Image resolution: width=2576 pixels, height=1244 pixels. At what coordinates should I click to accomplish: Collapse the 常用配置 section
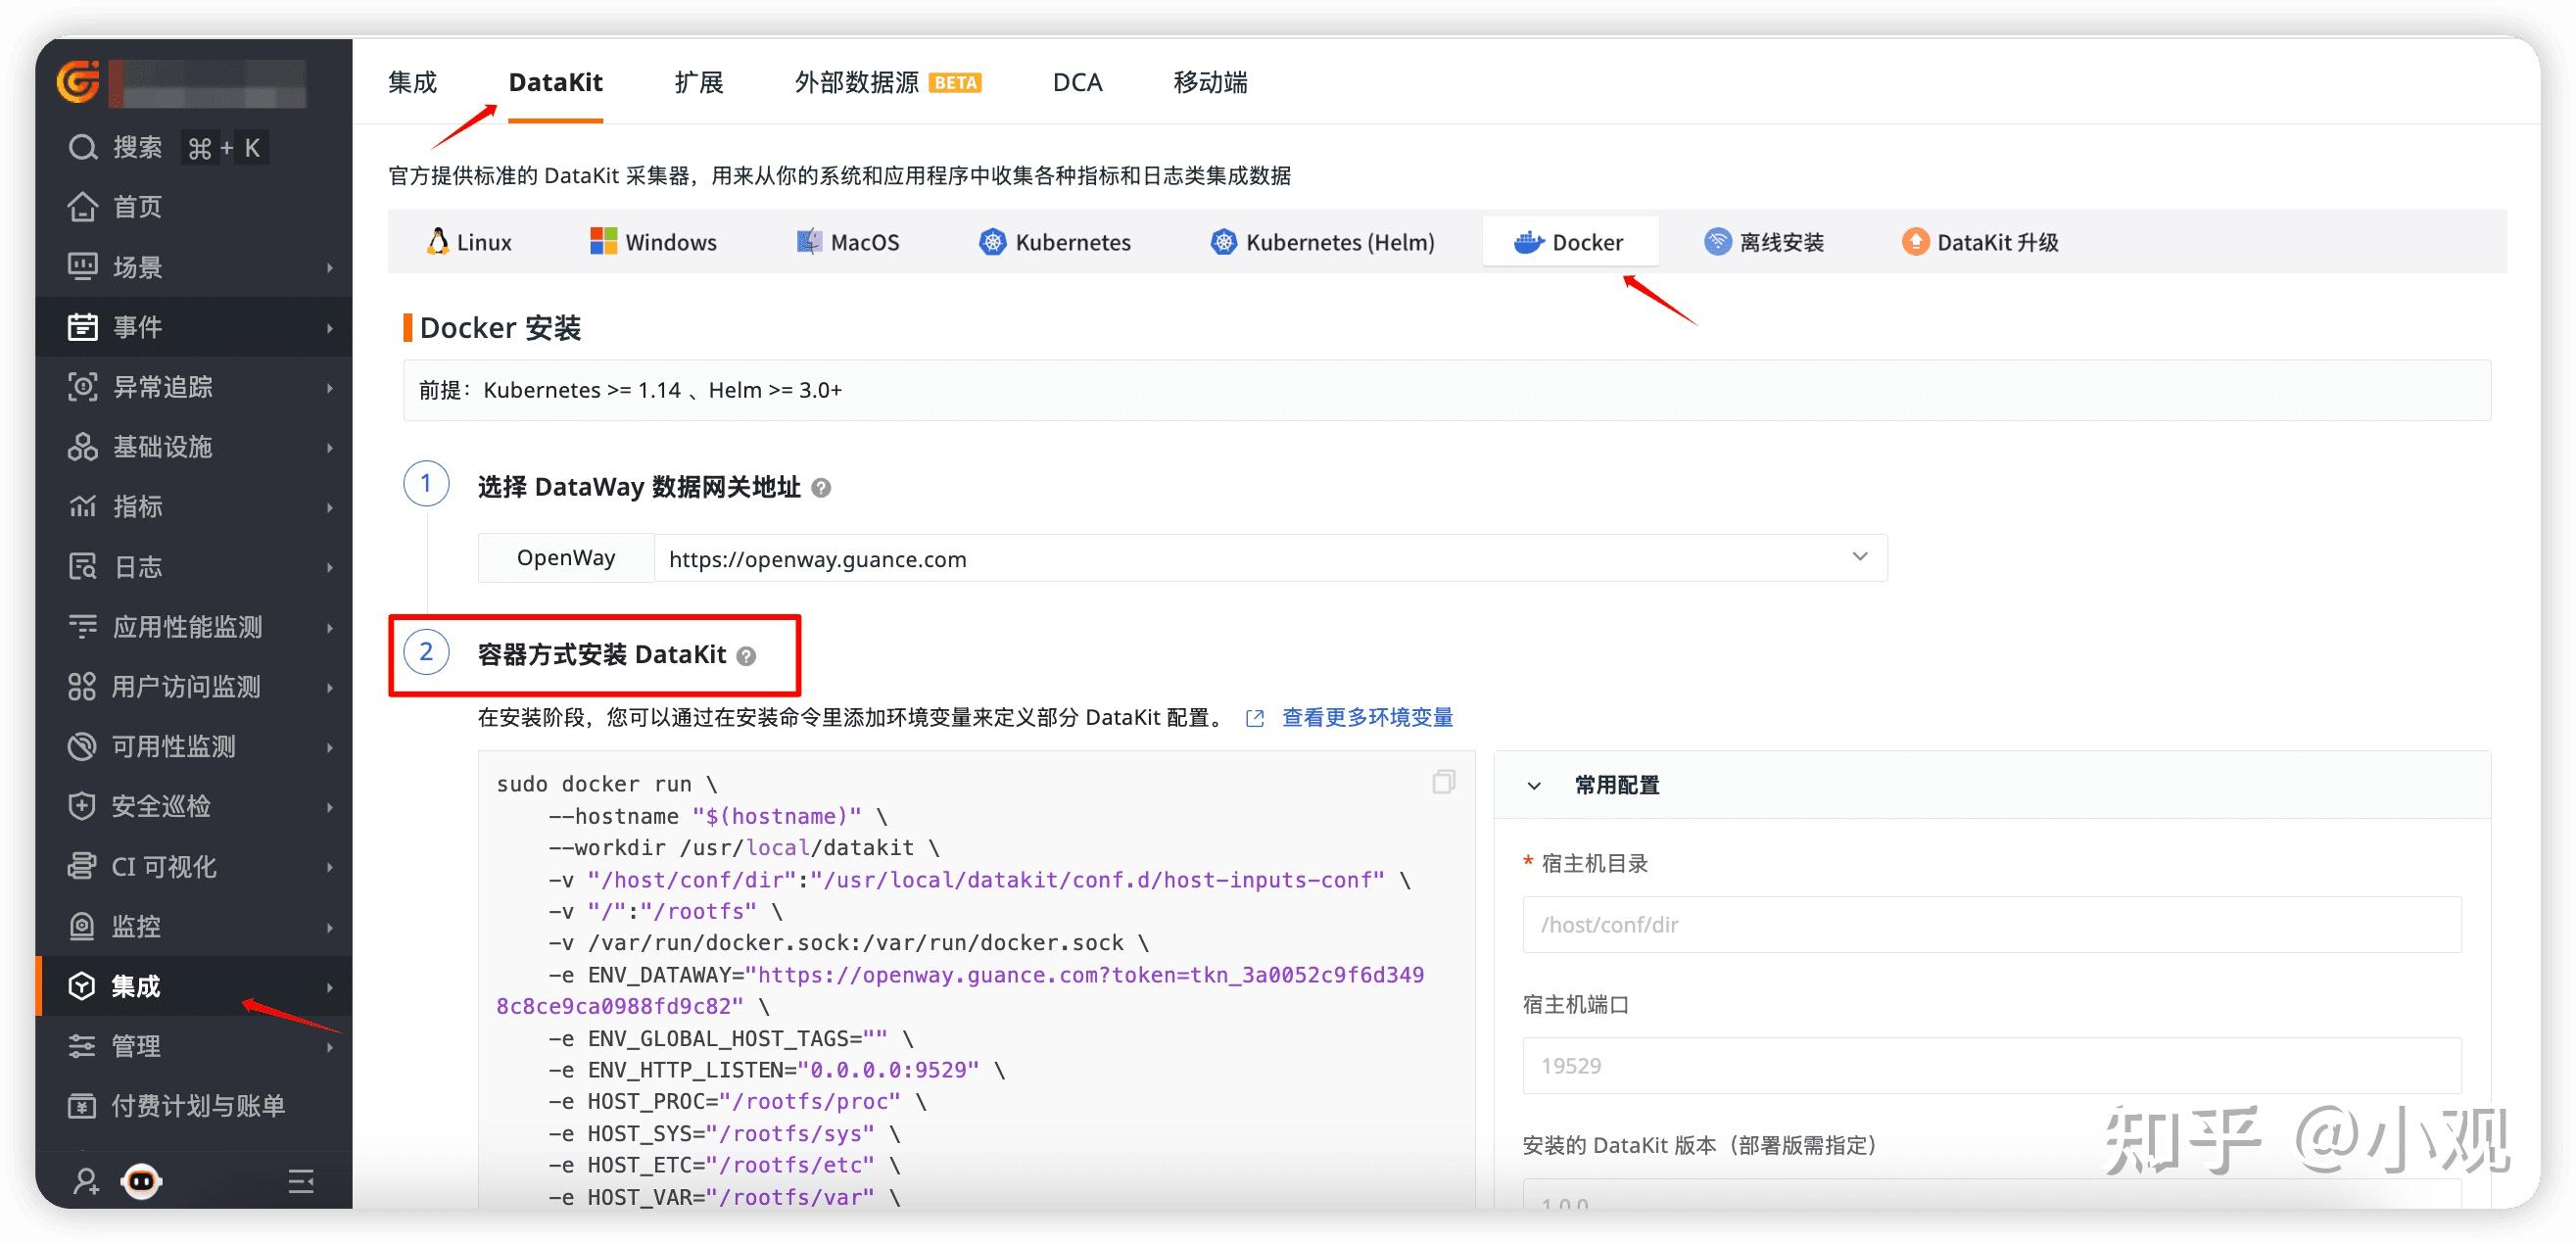(x=1534, y=786)
